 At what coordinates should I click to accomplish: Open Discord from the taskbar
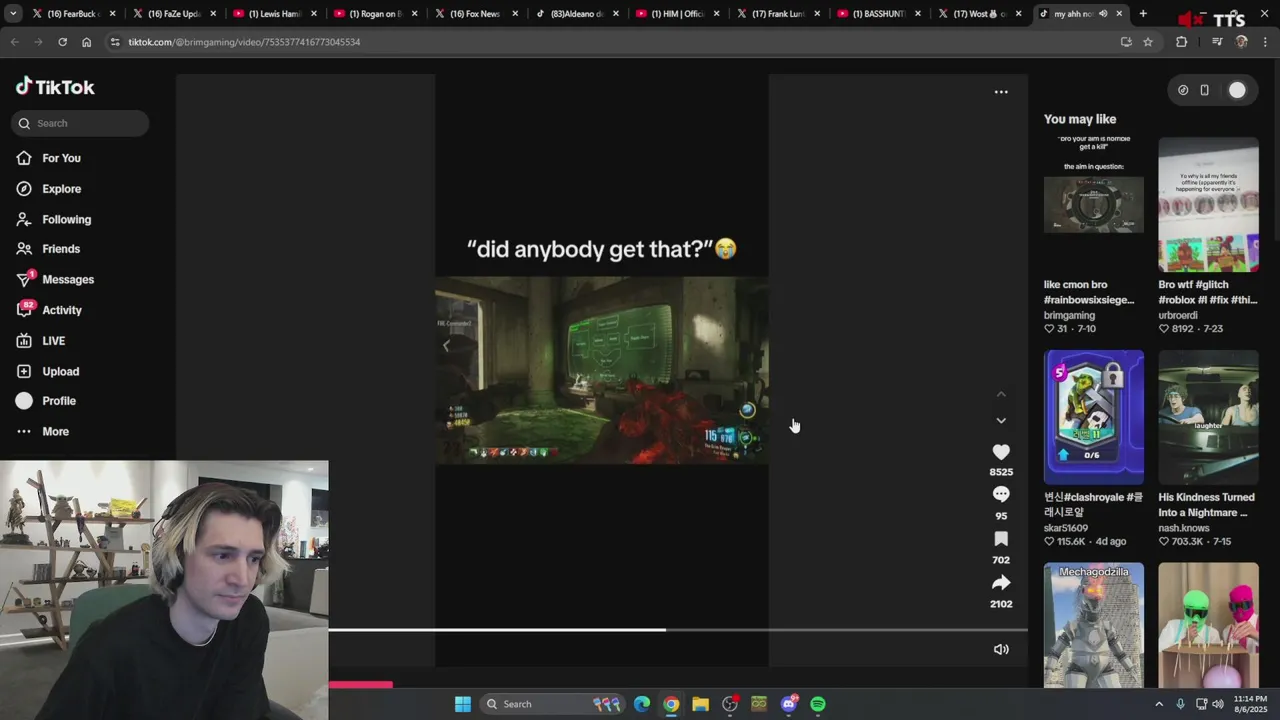[789, 704]
